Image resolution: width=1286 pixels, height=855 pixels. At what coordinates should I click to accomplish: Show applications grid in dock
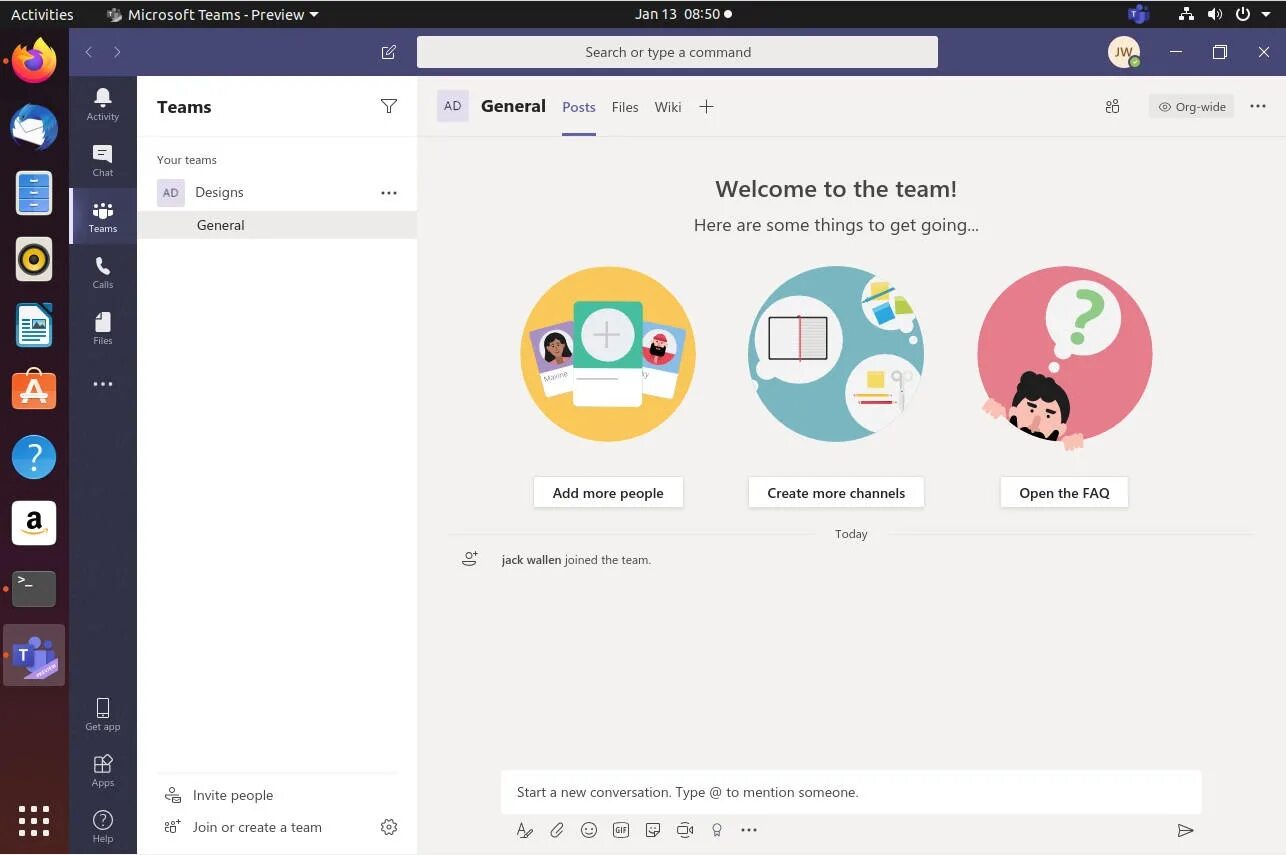pos(34,821)
